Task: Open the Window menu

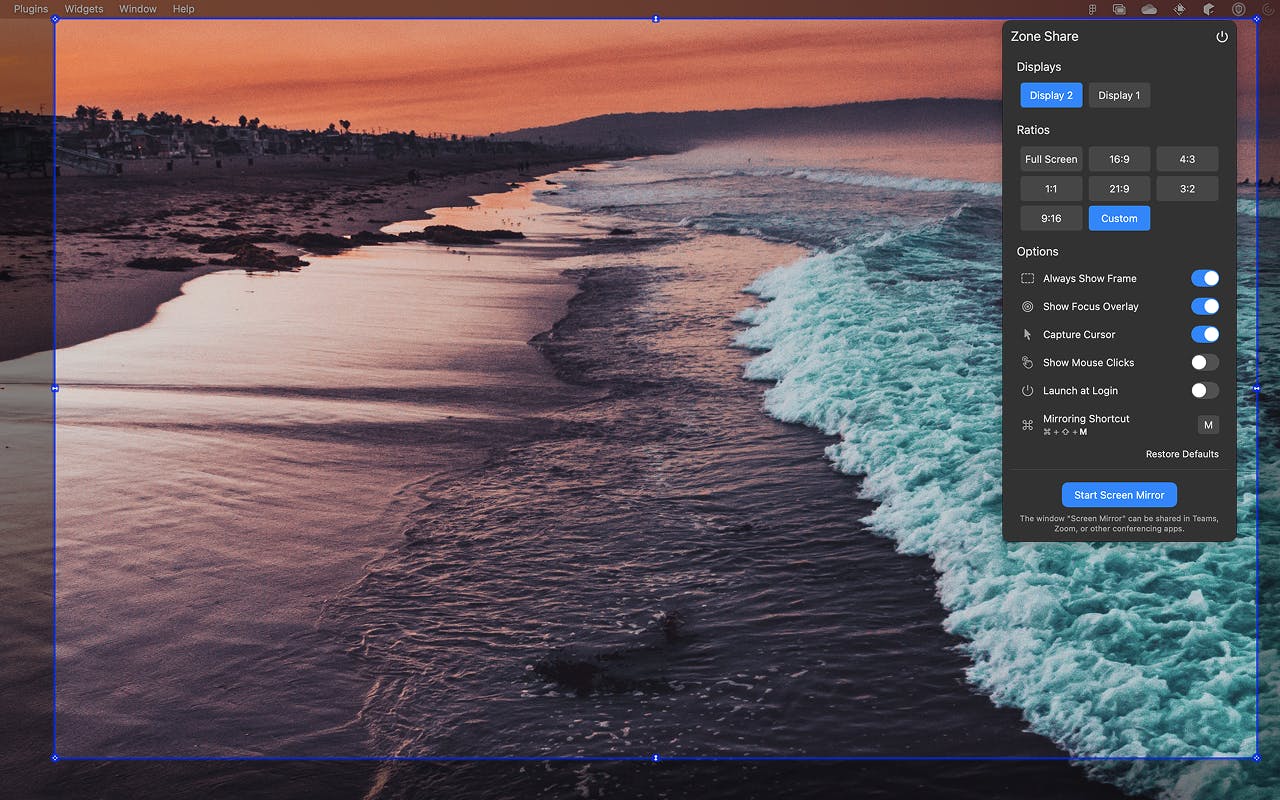Action: point(138,9)
